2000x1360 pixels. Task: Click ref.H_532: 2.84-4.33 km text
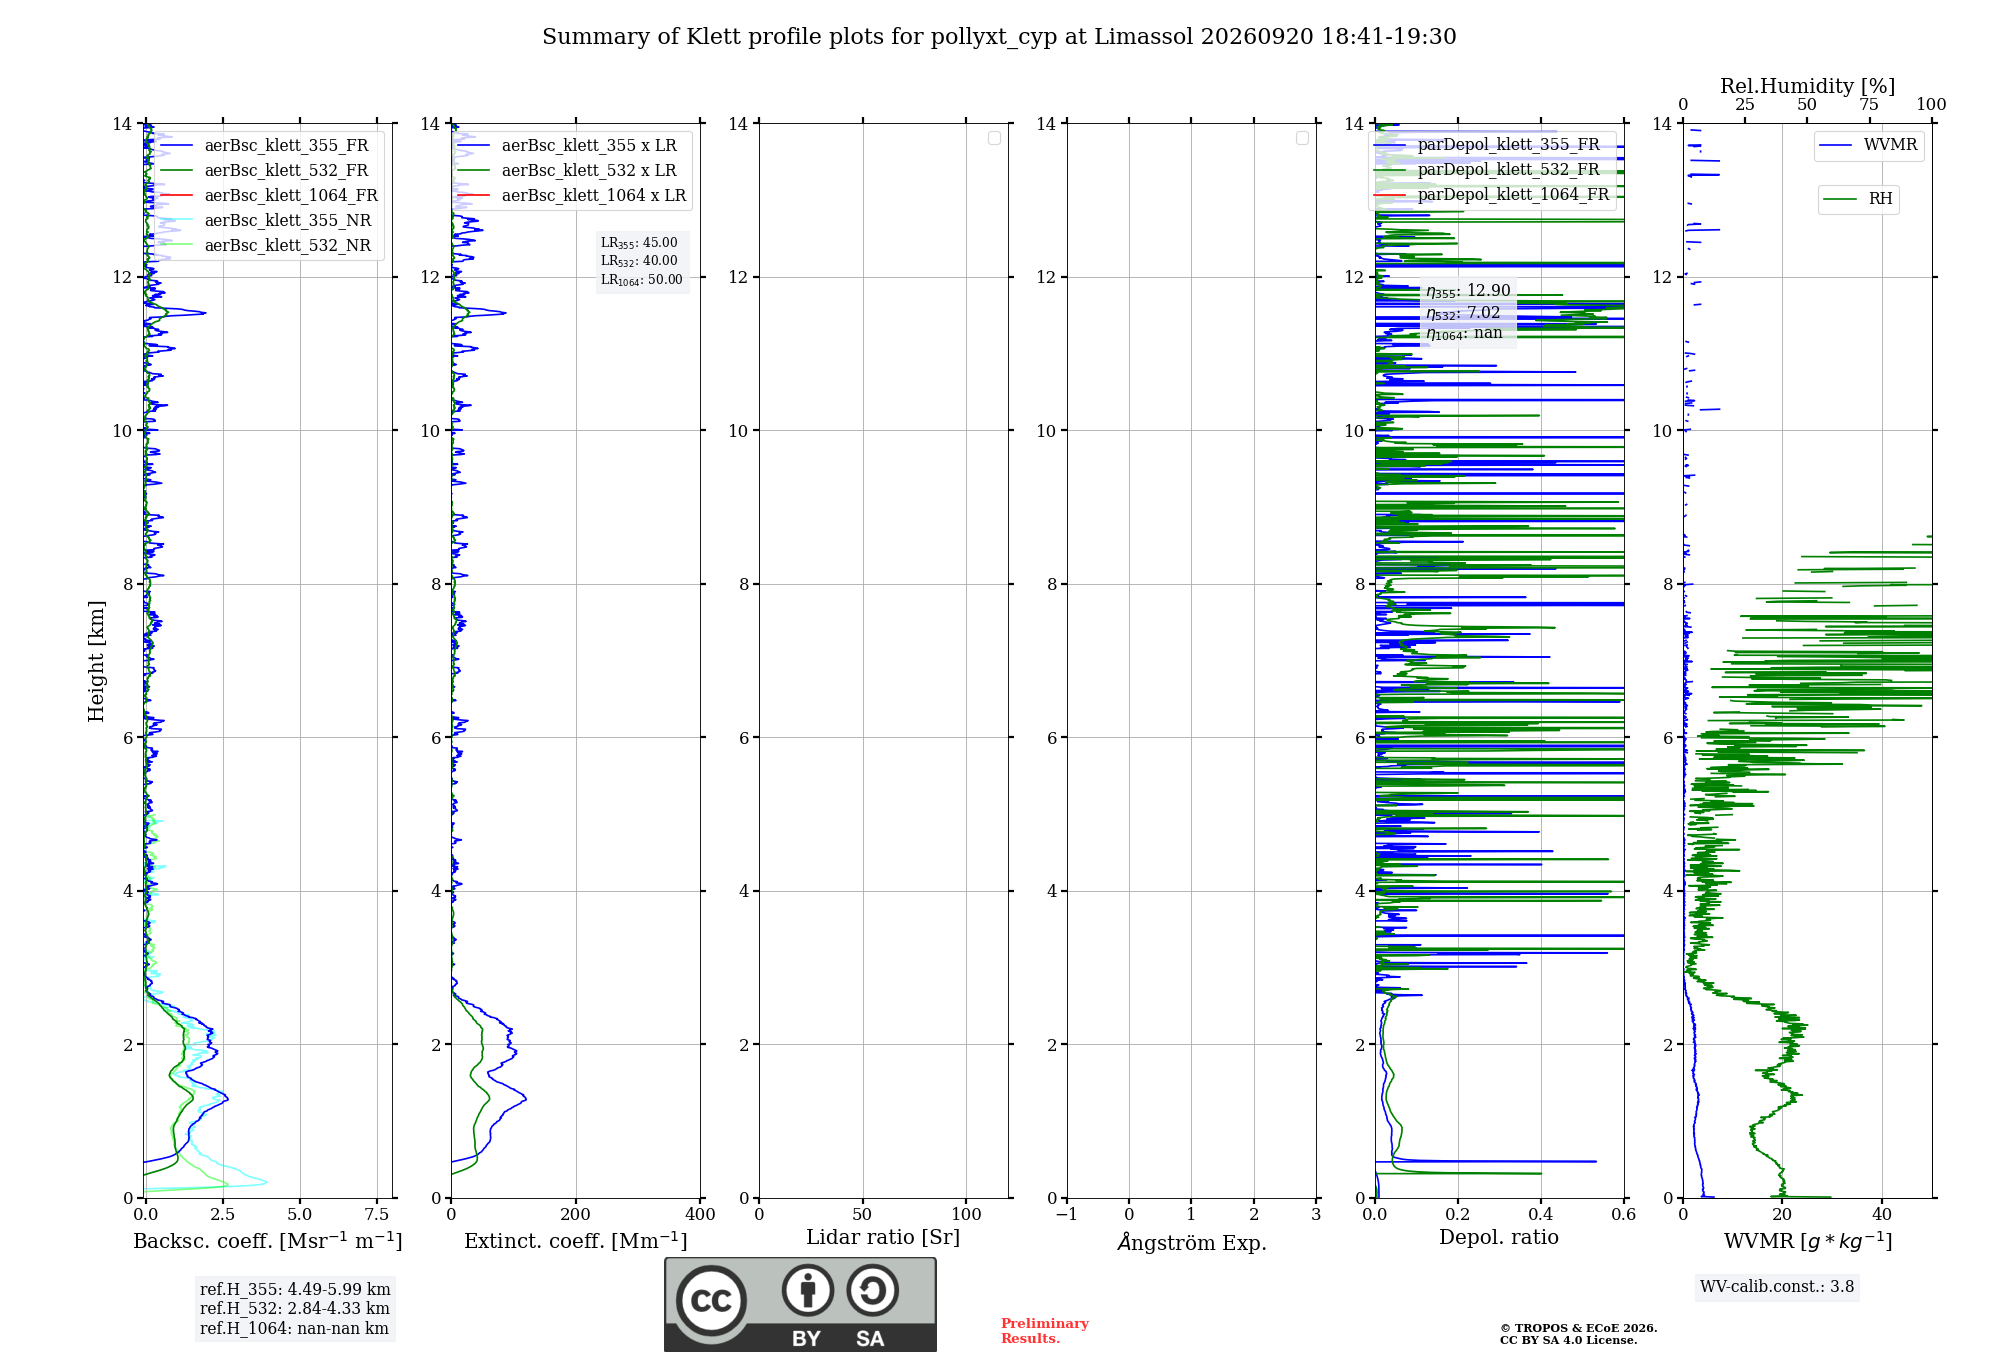(295, 1309)
